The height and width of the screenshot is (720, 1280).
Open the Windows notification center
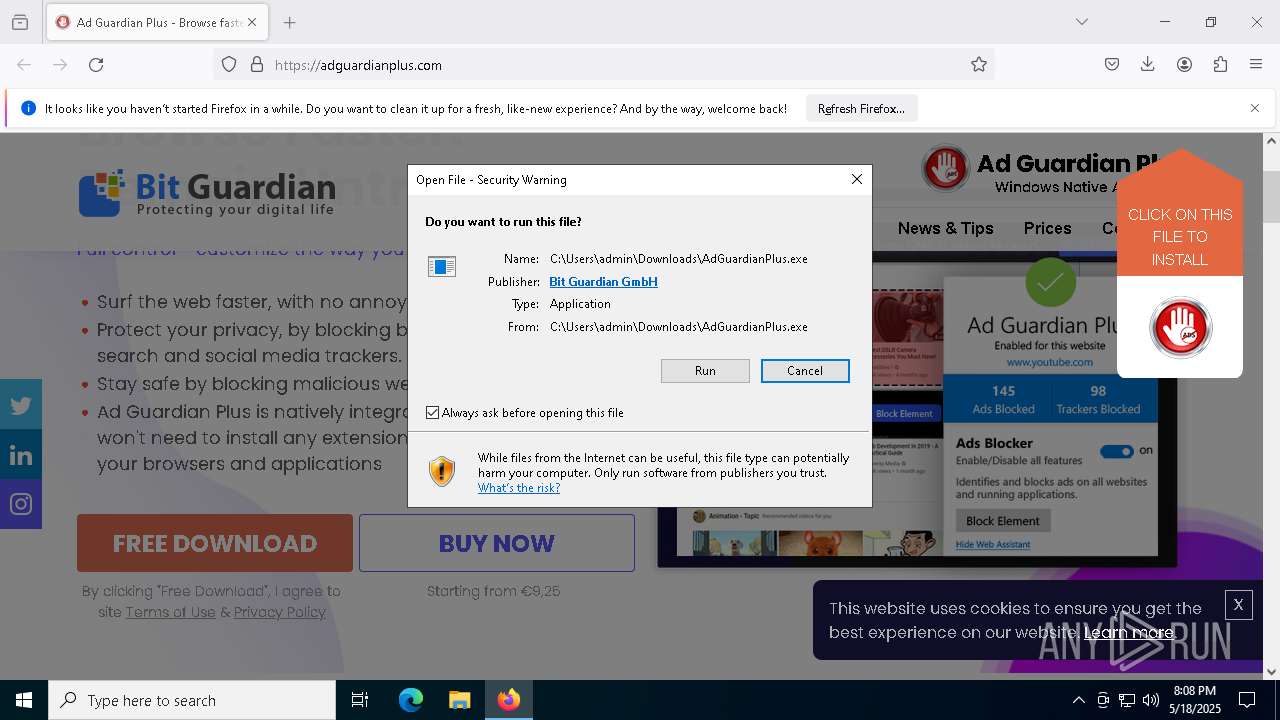(x=1247, y=700)
